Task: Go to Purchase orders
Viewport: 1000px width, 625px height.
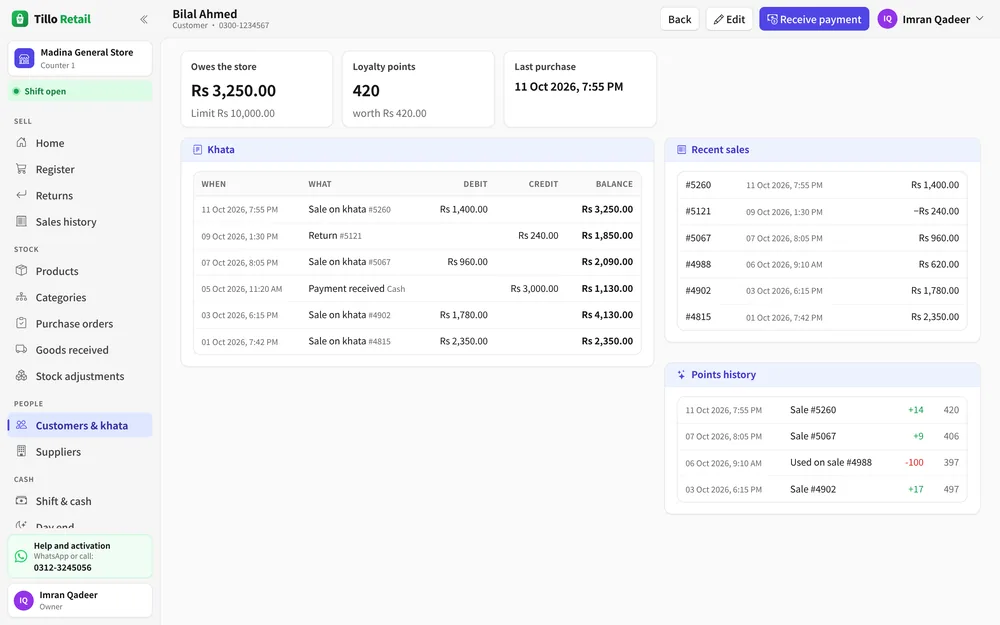Action: [80, 323]
